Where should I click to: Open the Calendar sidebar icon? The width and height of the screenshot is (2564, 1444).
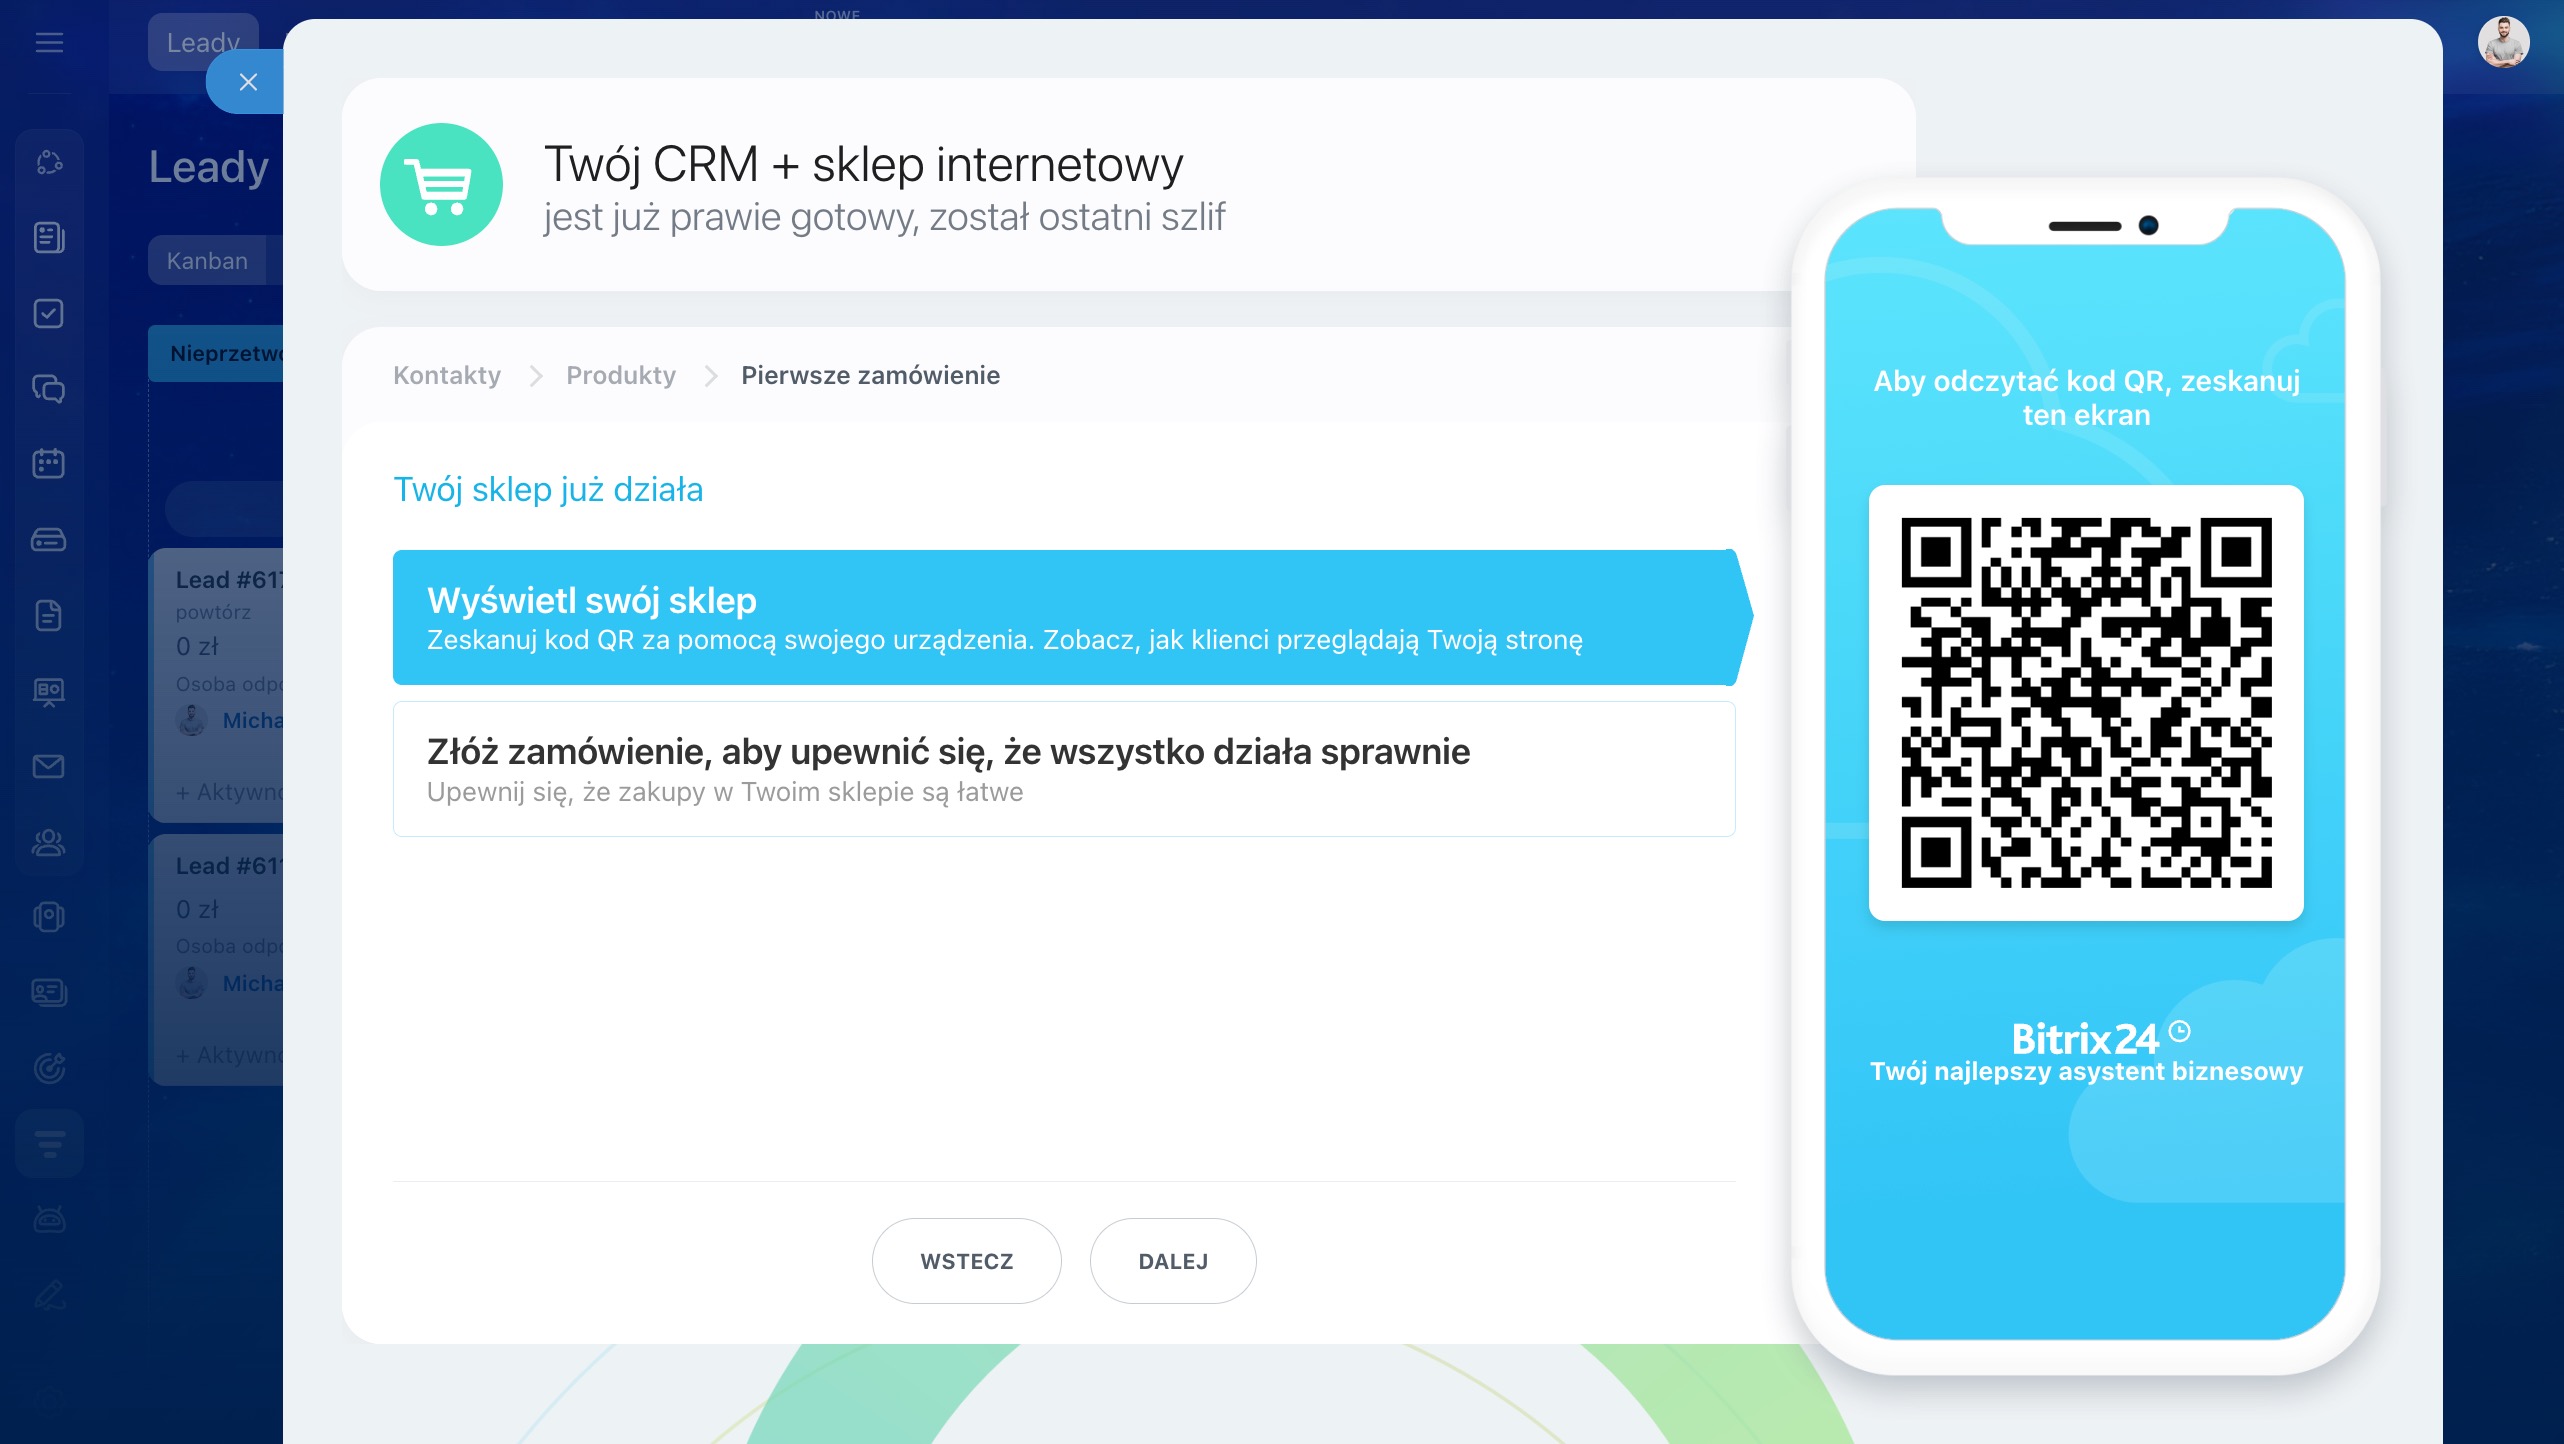49,464
